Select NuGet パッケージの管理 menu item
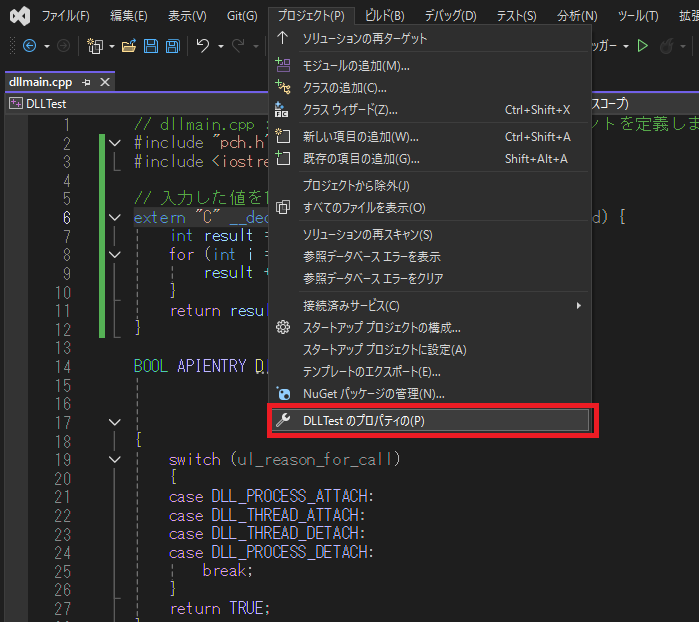This screenshot has width=699, height=622. (x=373, y=394)
